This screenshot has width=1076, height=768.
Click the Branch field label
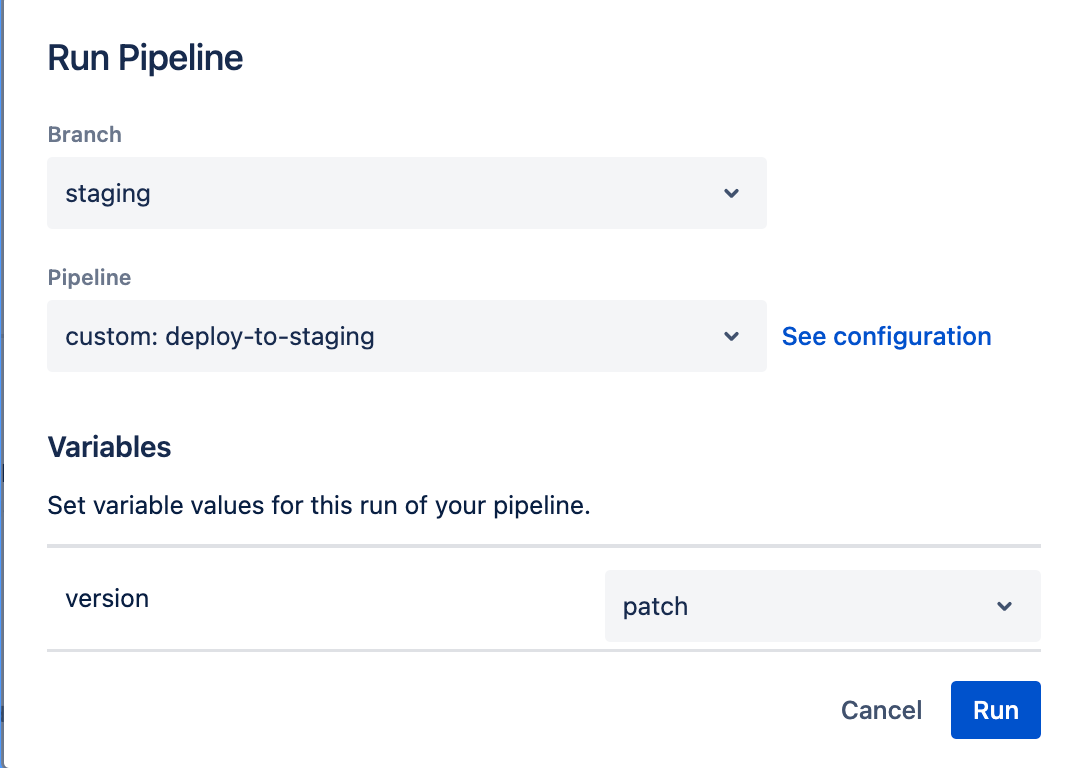coord(84,134)
